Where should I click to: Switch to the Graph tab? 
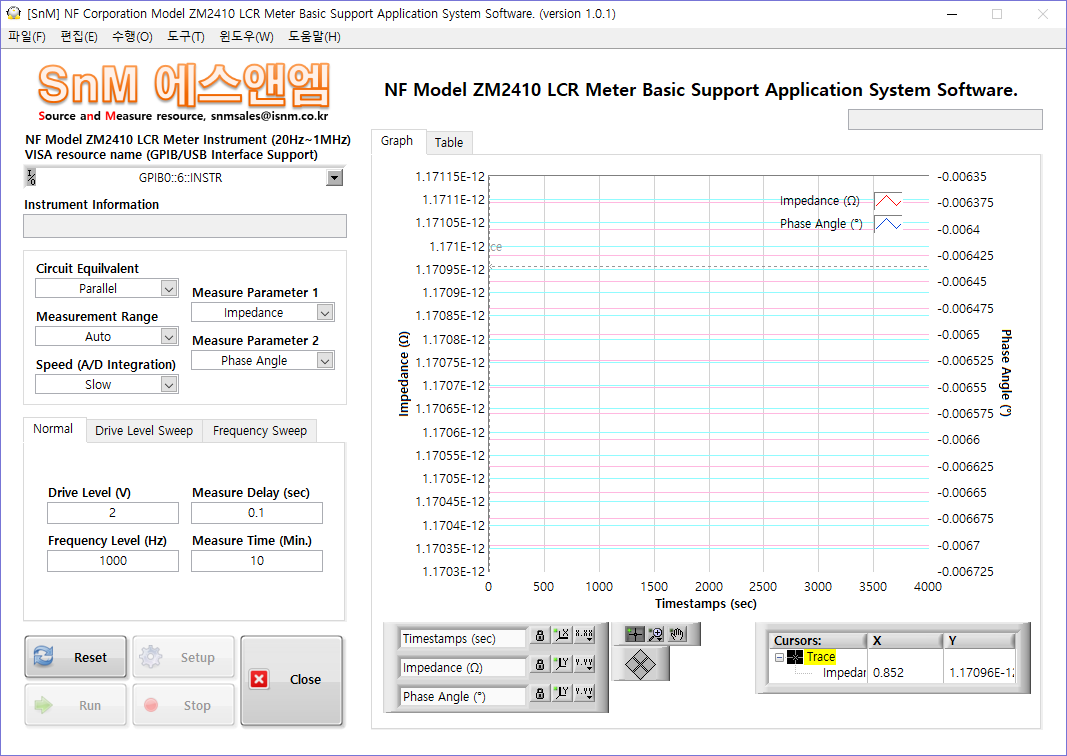(397, 141)
